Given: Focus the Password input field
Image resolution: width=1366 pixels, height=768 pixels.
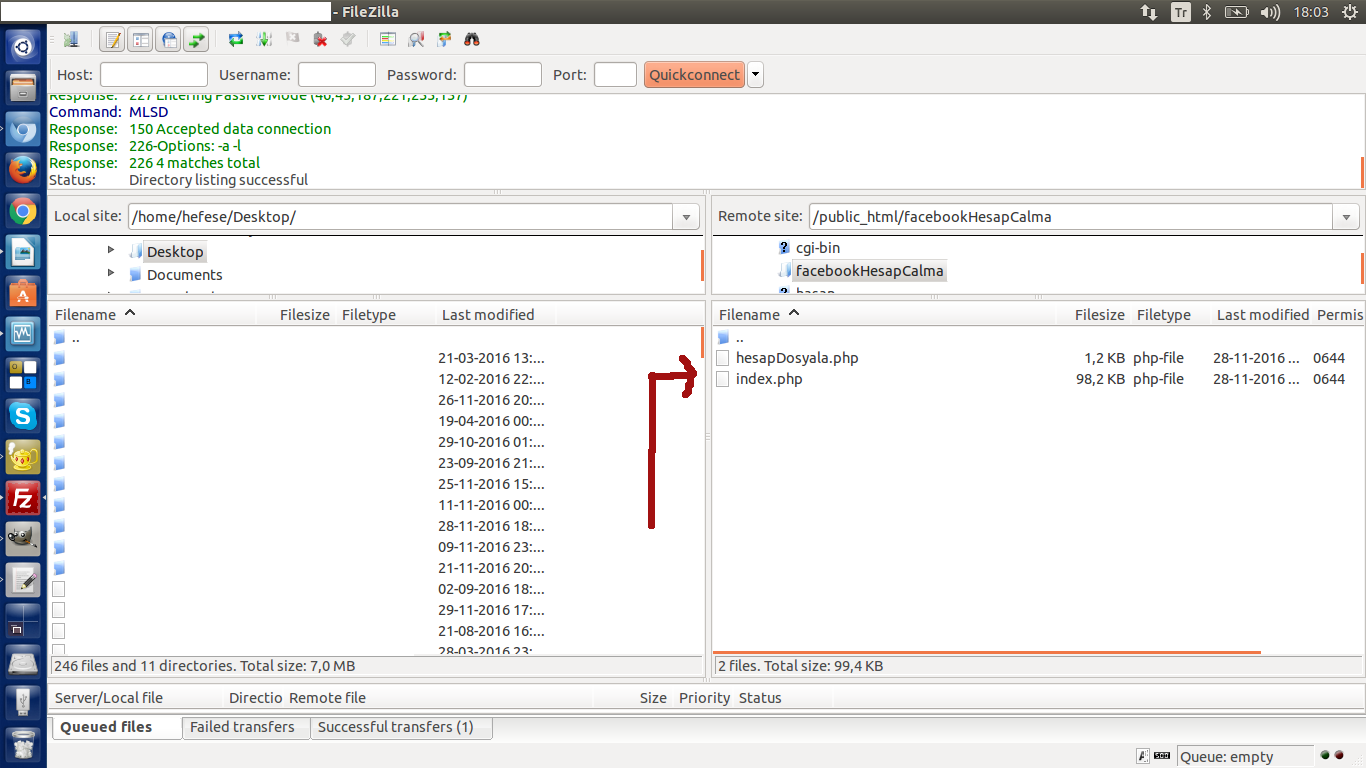Looking at the screenshot, I should click(503, 75).
